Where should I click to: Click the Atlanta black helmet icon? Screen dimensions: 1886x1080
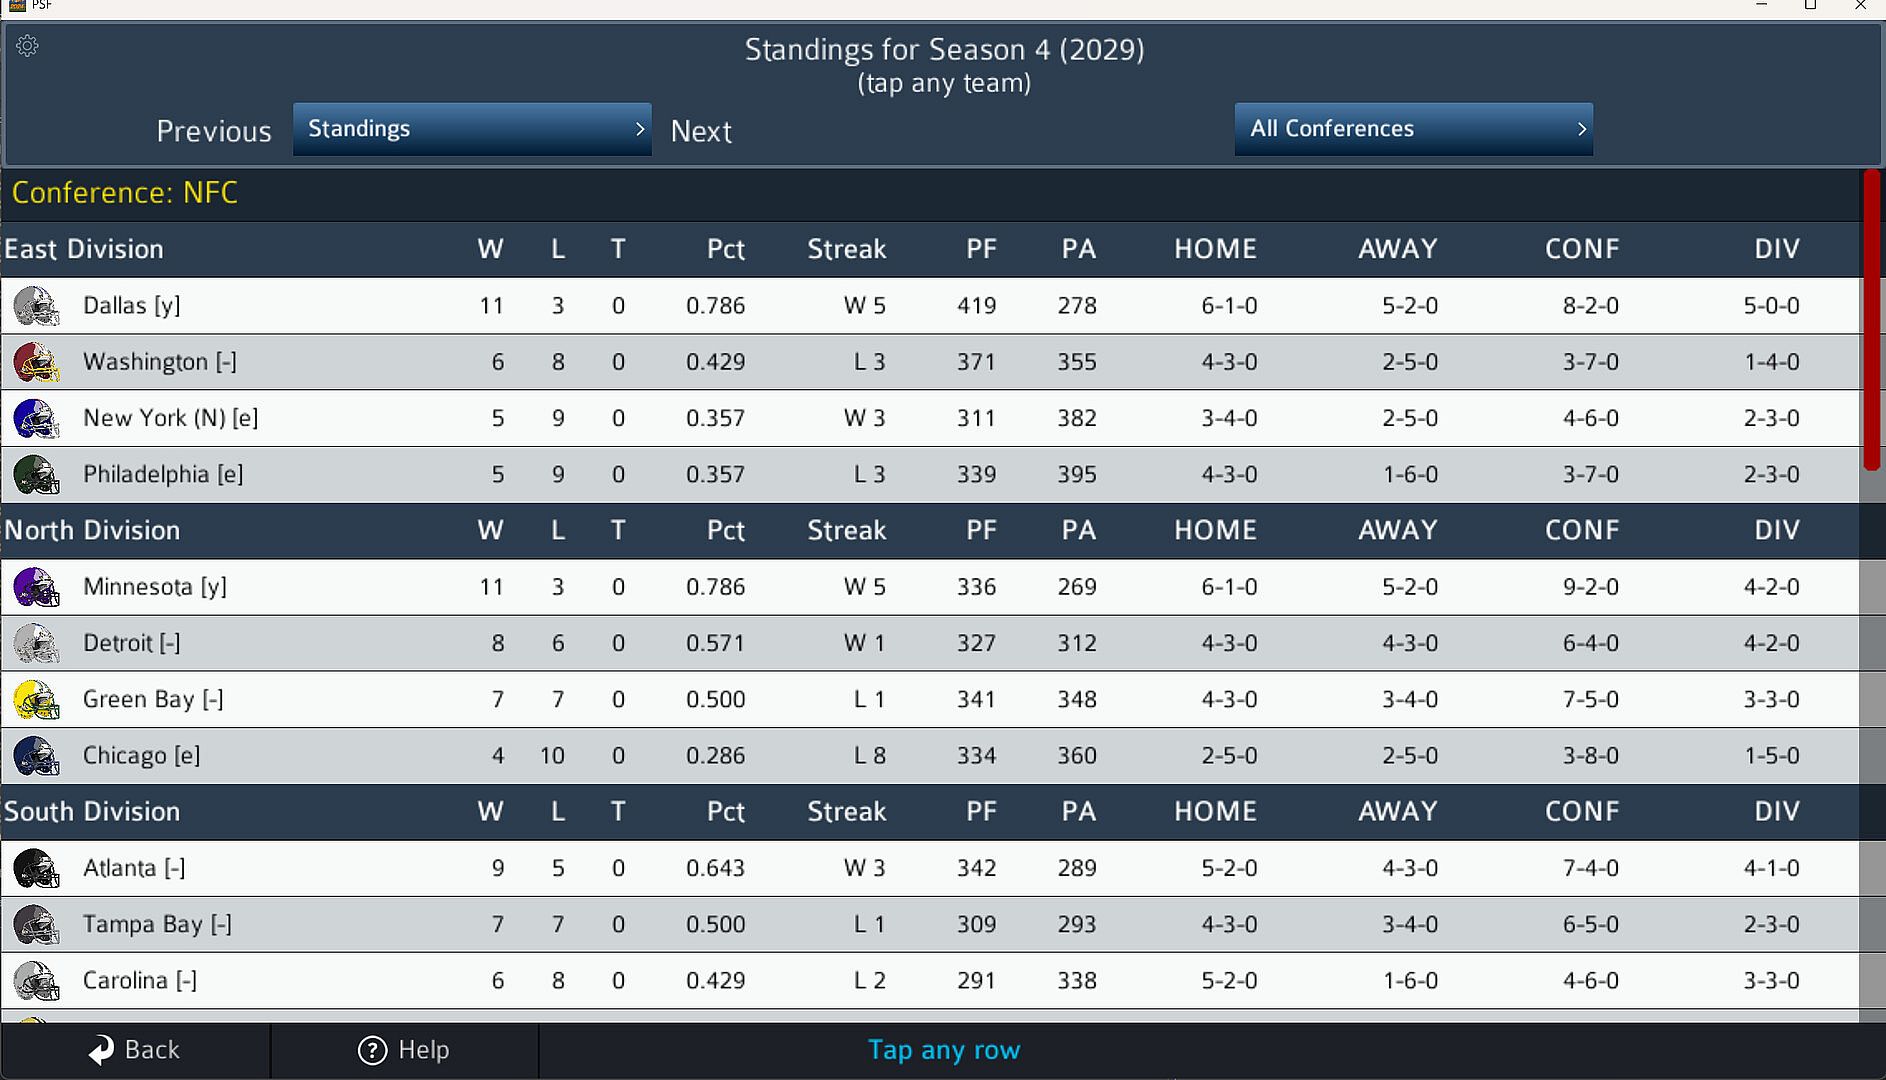coord(36,869)
